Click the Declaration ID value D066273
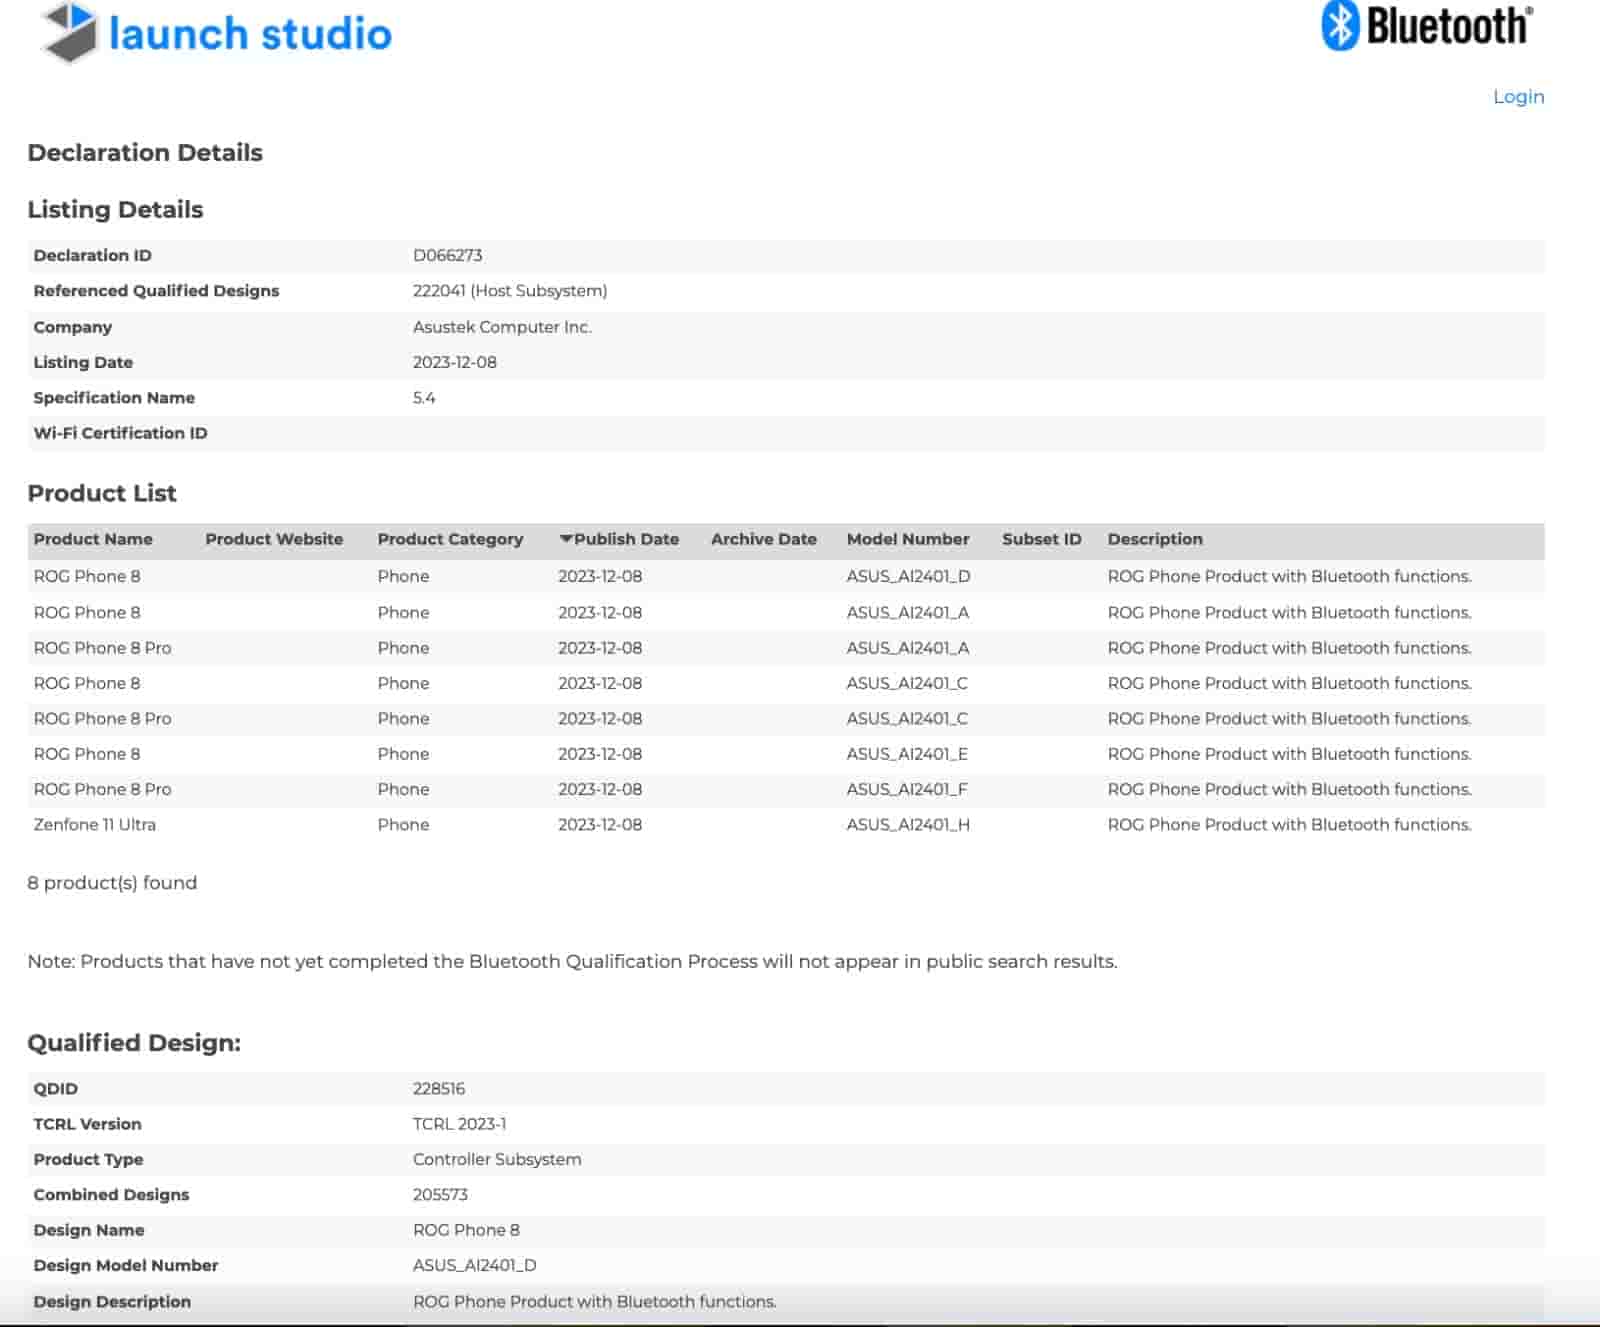 tap(447, 255)
